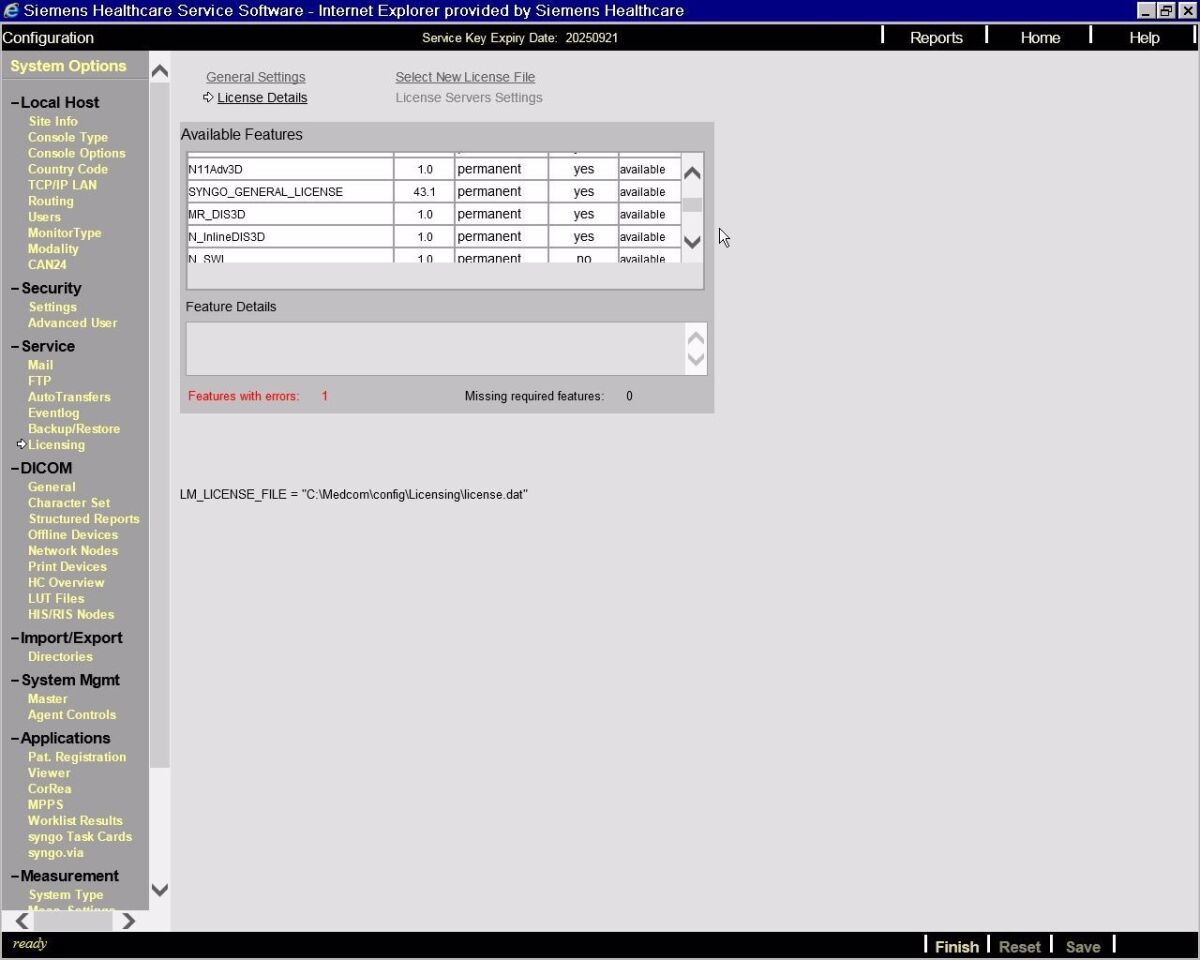Click features list scroll up arrow
The image size is (1200, 960).
click(692, 172)
